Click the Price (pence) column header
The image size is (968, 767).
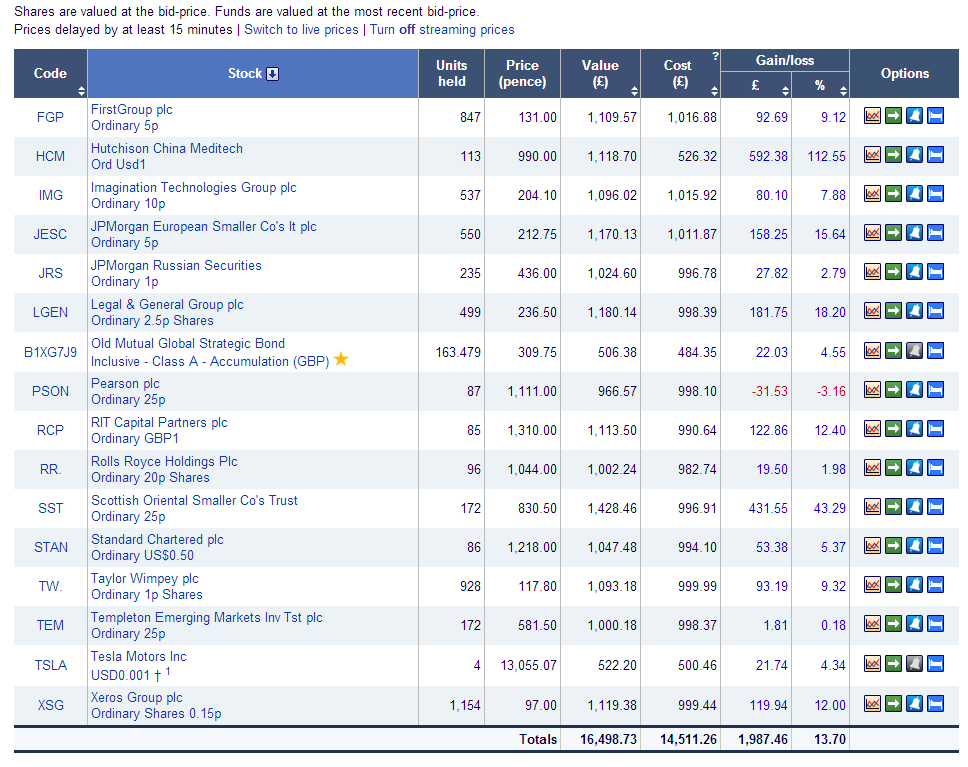point(522,73)
